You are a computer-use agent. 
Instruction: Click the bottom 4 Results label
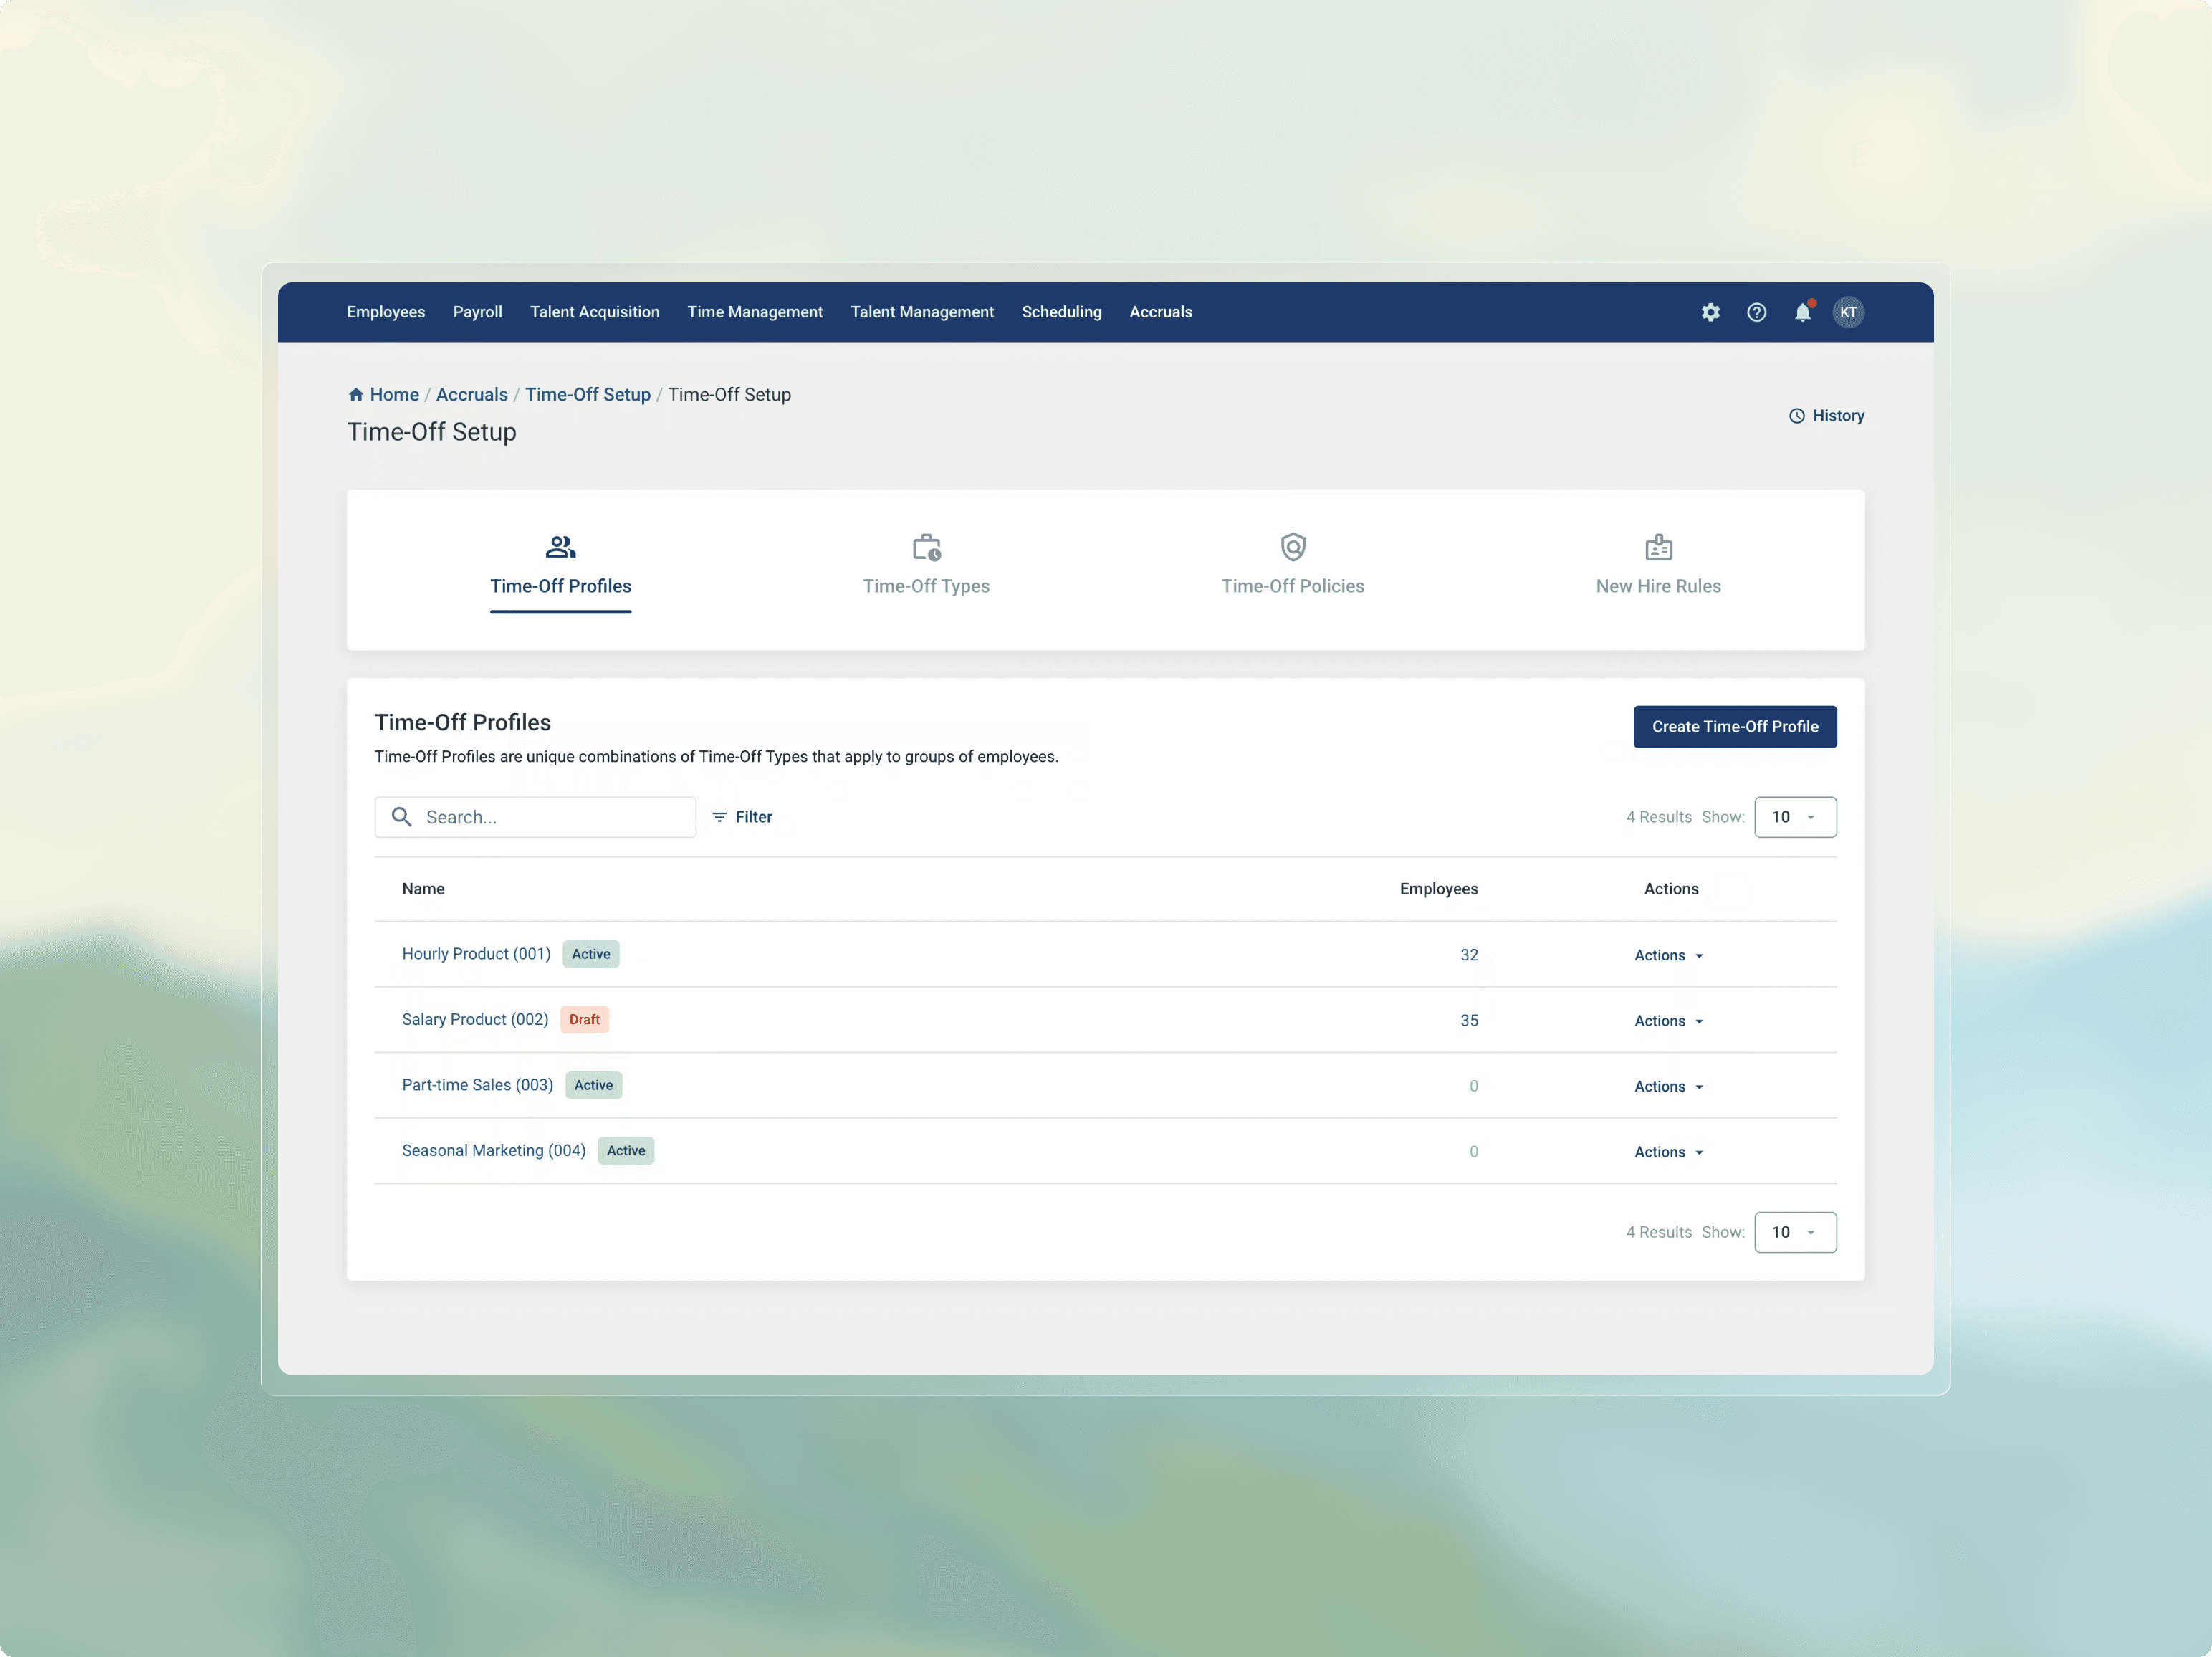click(x=1658, y=1232)
